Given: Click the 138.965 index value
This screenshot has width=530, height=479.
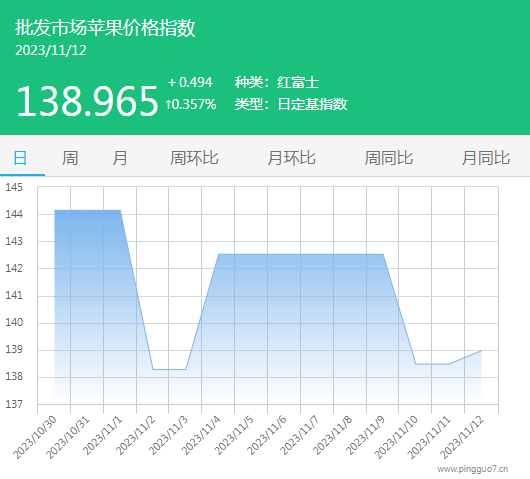Looking at the screenshot, I should 87,101.
